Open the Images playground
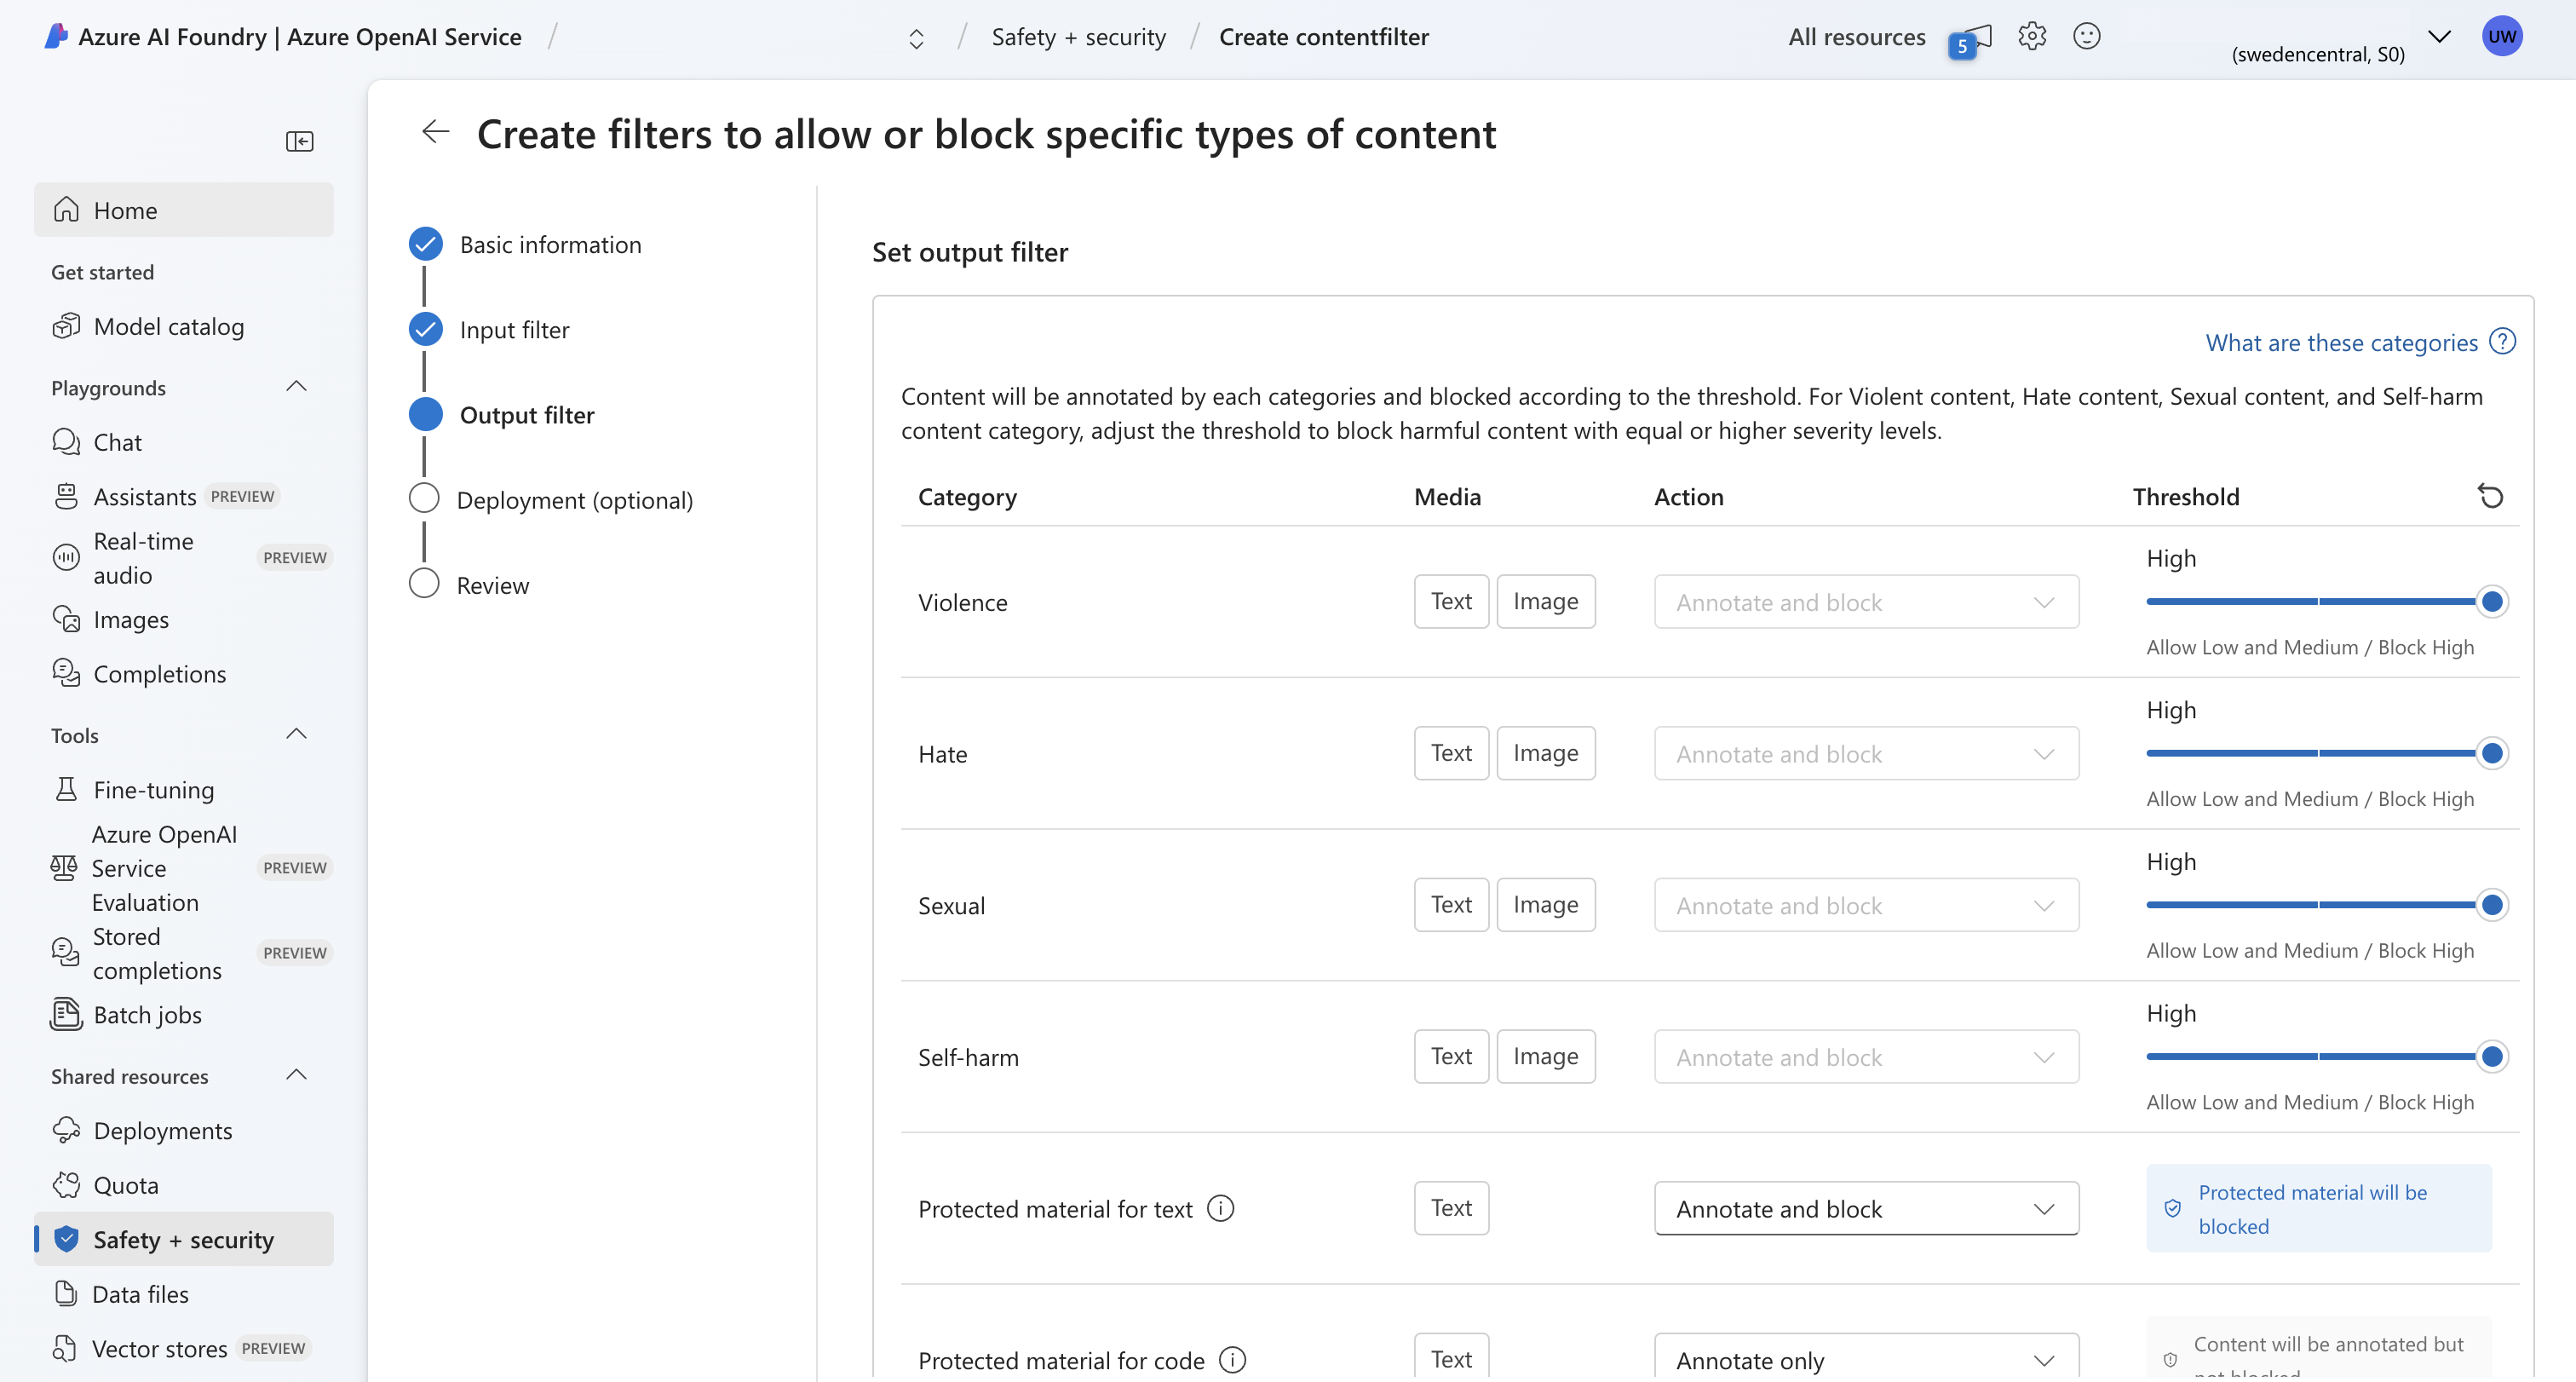Screen dimensions: 2576x1382 pyautogui.click(x=130, y=619)
